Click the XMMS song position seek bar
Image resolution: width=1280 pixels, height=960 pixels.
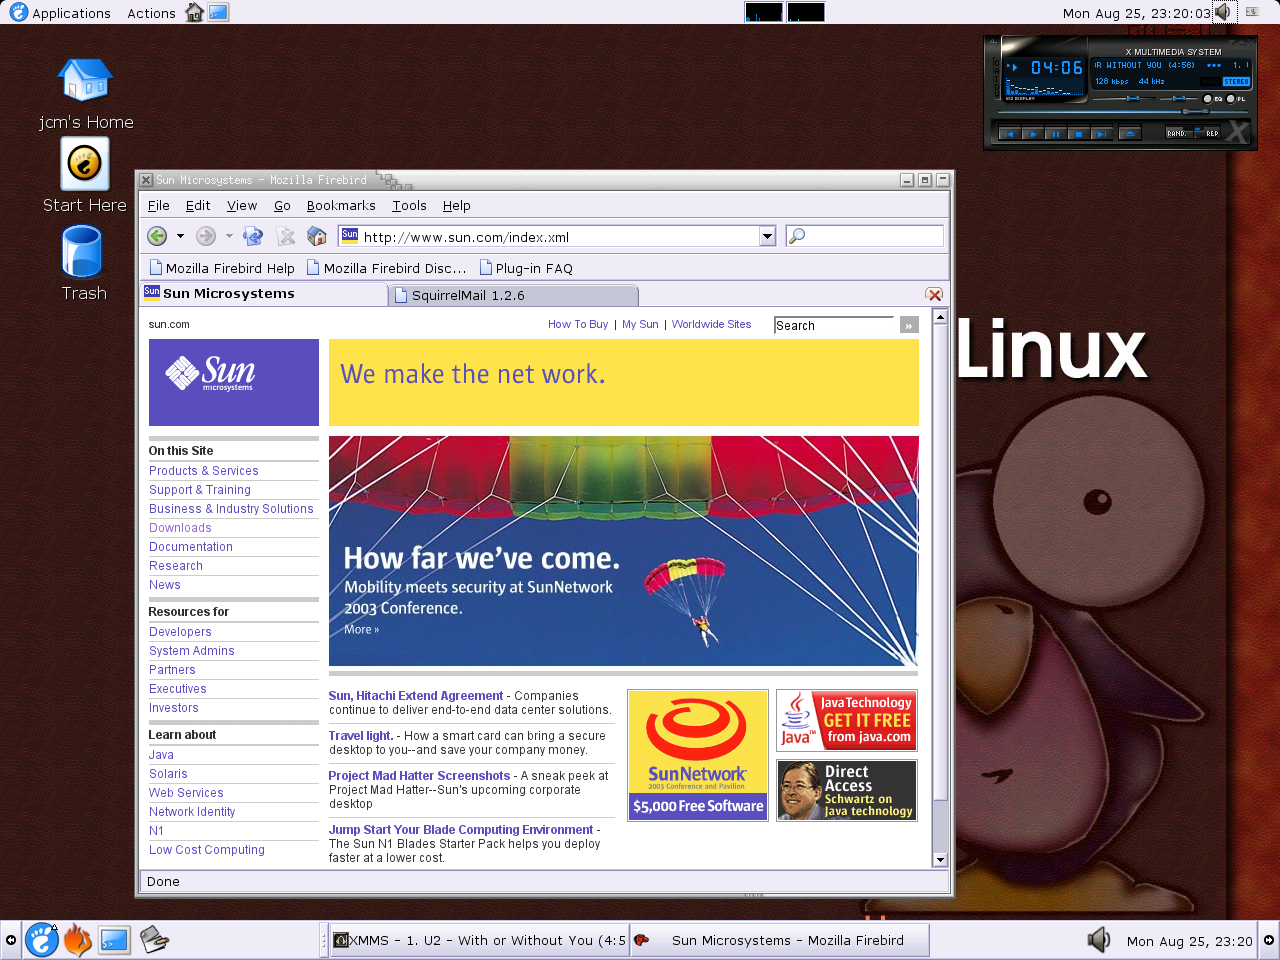coord(1123,111)
